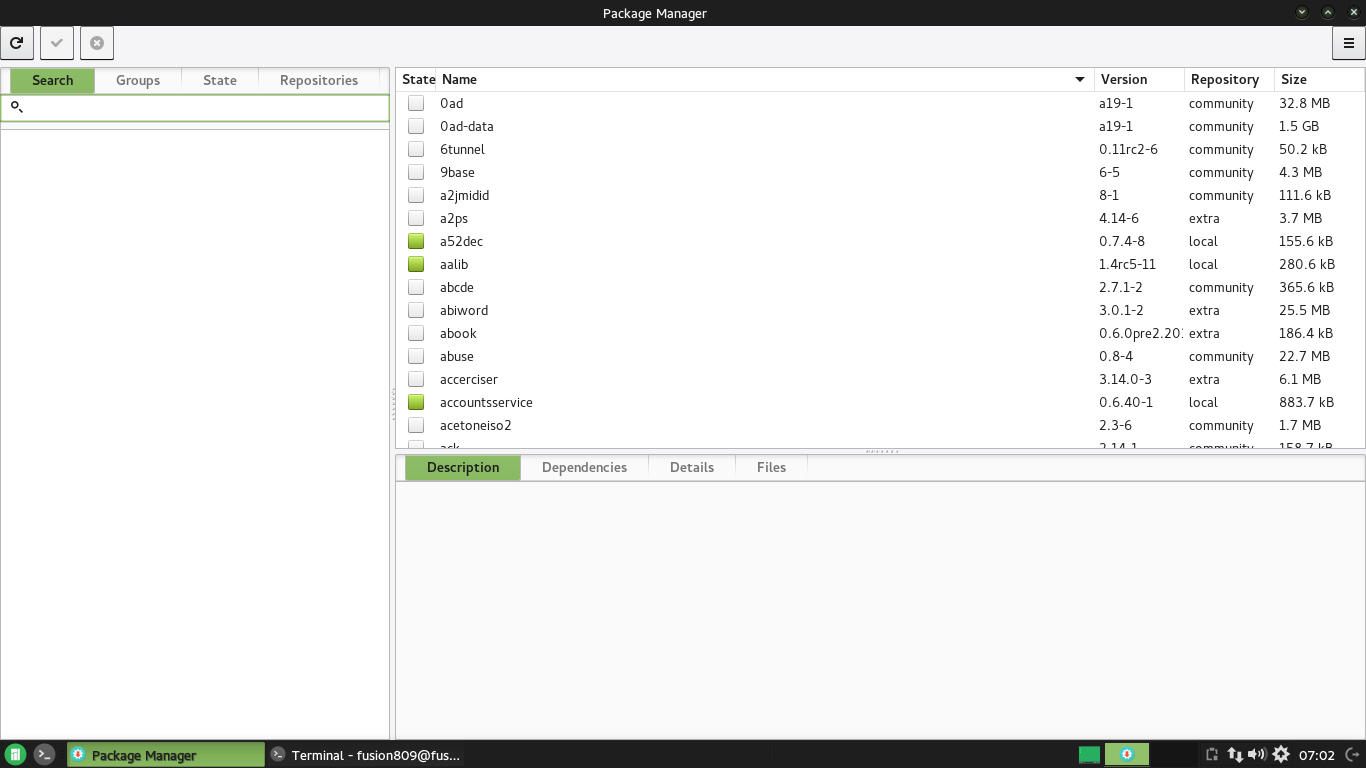This screenshot has width=1366, height=768.
Task: Select the abcde package name
Action: (456, 287)
